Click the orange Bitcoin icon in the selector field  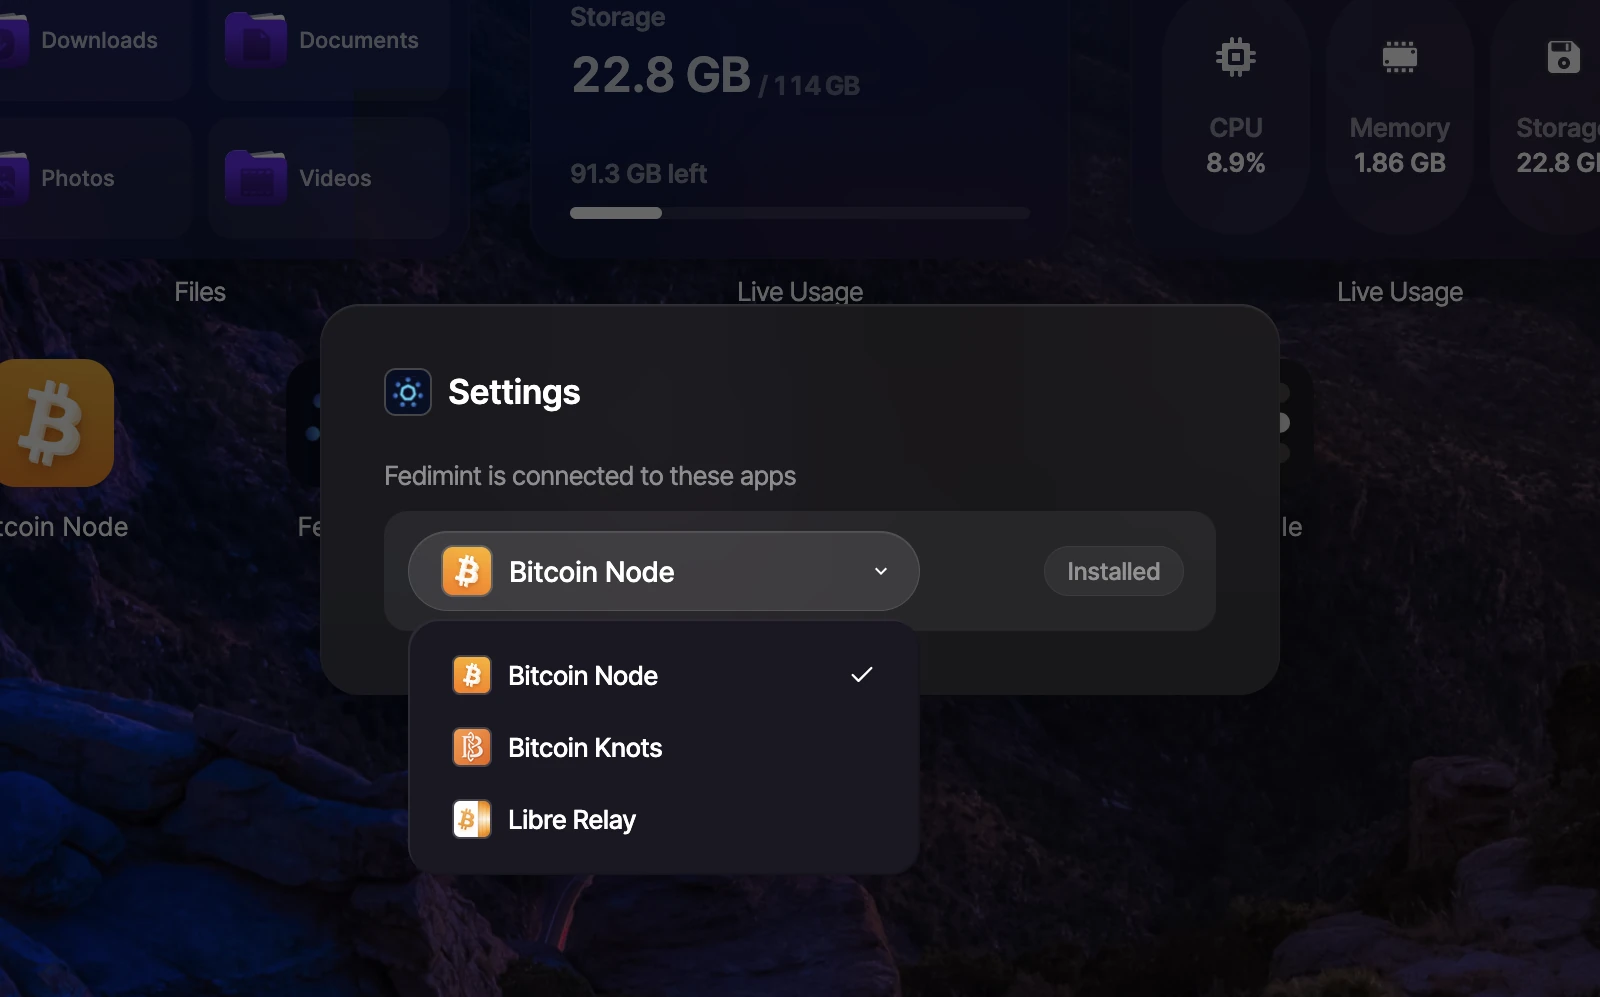pyautogui.click(x=467, y=570)
